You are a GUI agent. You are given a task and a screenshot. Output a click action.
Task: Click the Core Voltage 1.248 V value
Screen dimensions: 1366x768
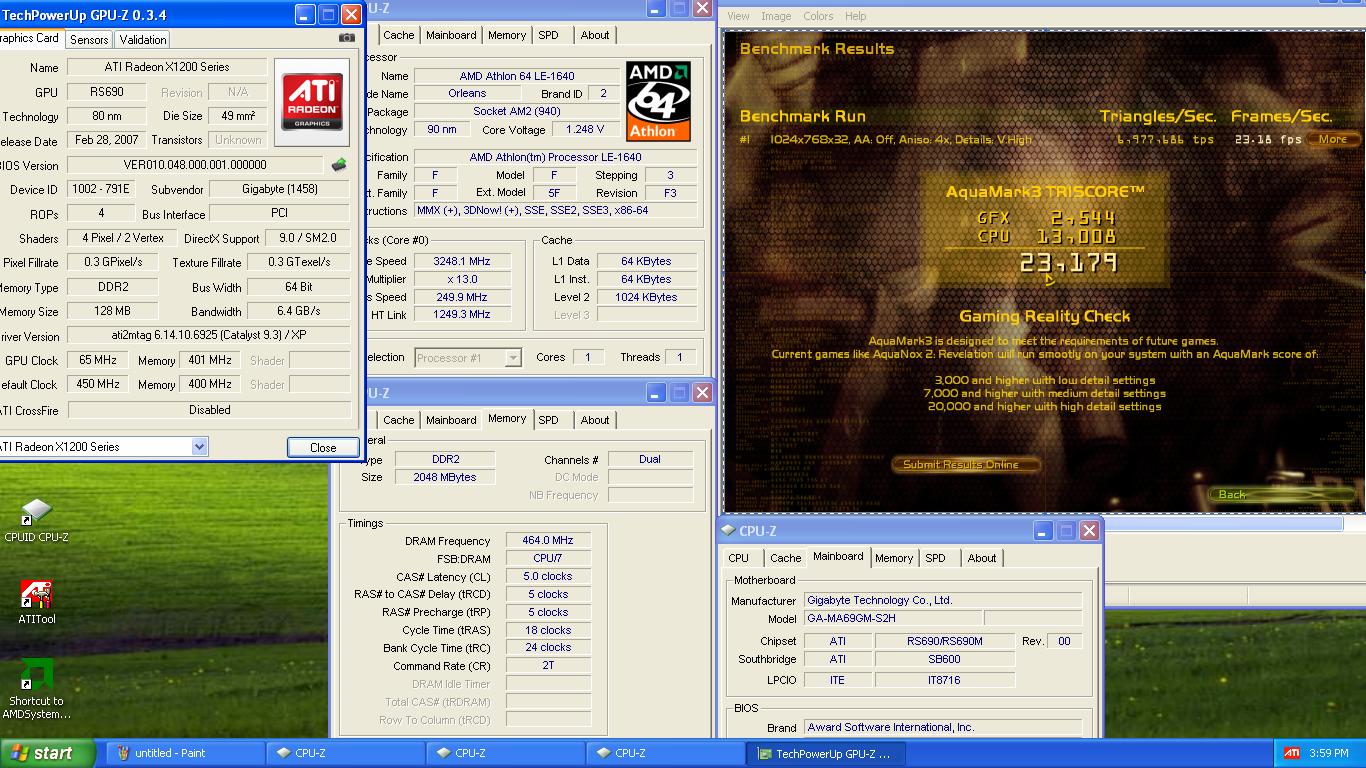coord(585,130)
